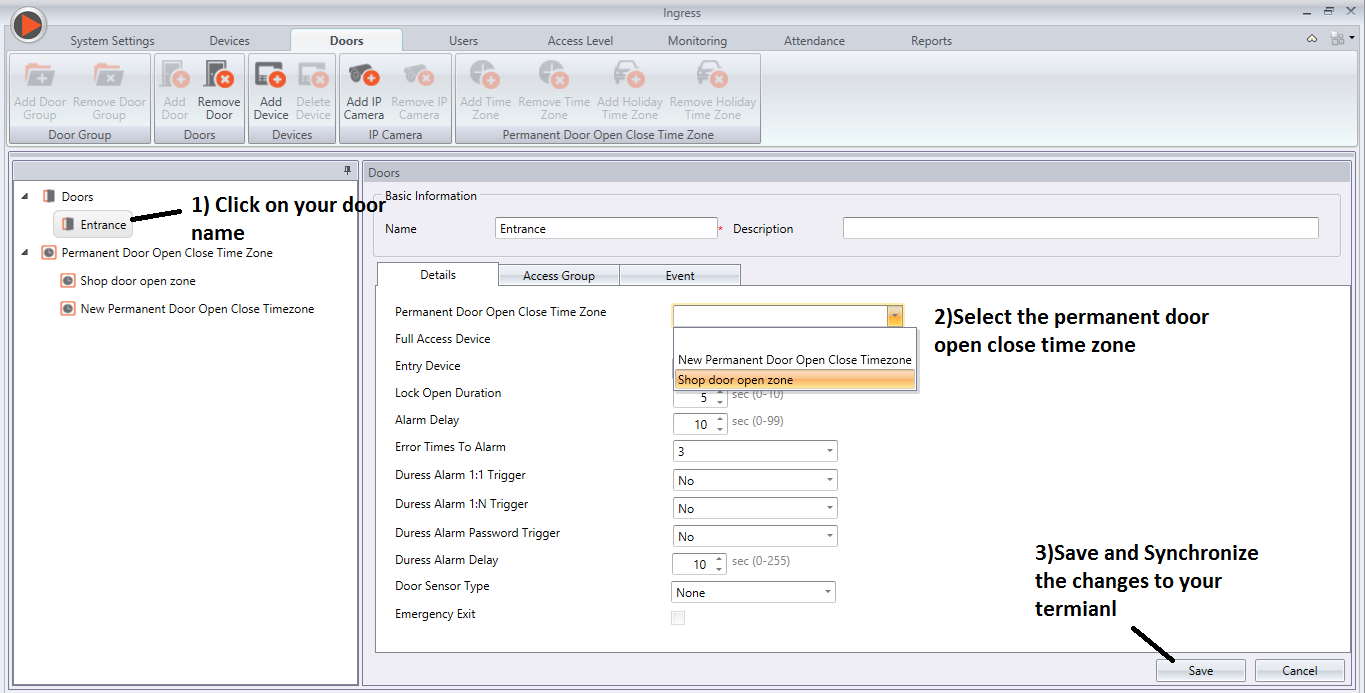
Task: Click the Add Door icon
Action: pos(175,75)
